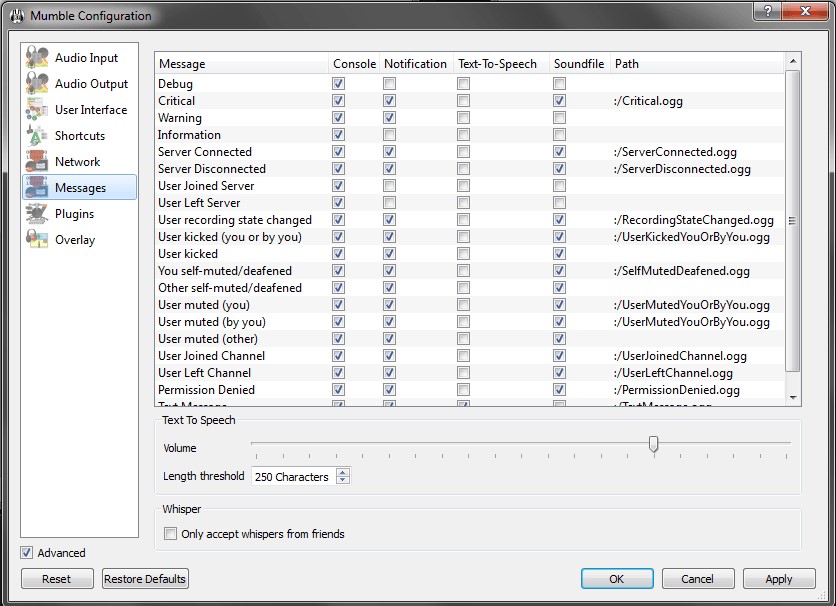This screenshot has width=836, height=606.
Task: Increase Length threshold with up arrow
Action: [x=343, y=472]
